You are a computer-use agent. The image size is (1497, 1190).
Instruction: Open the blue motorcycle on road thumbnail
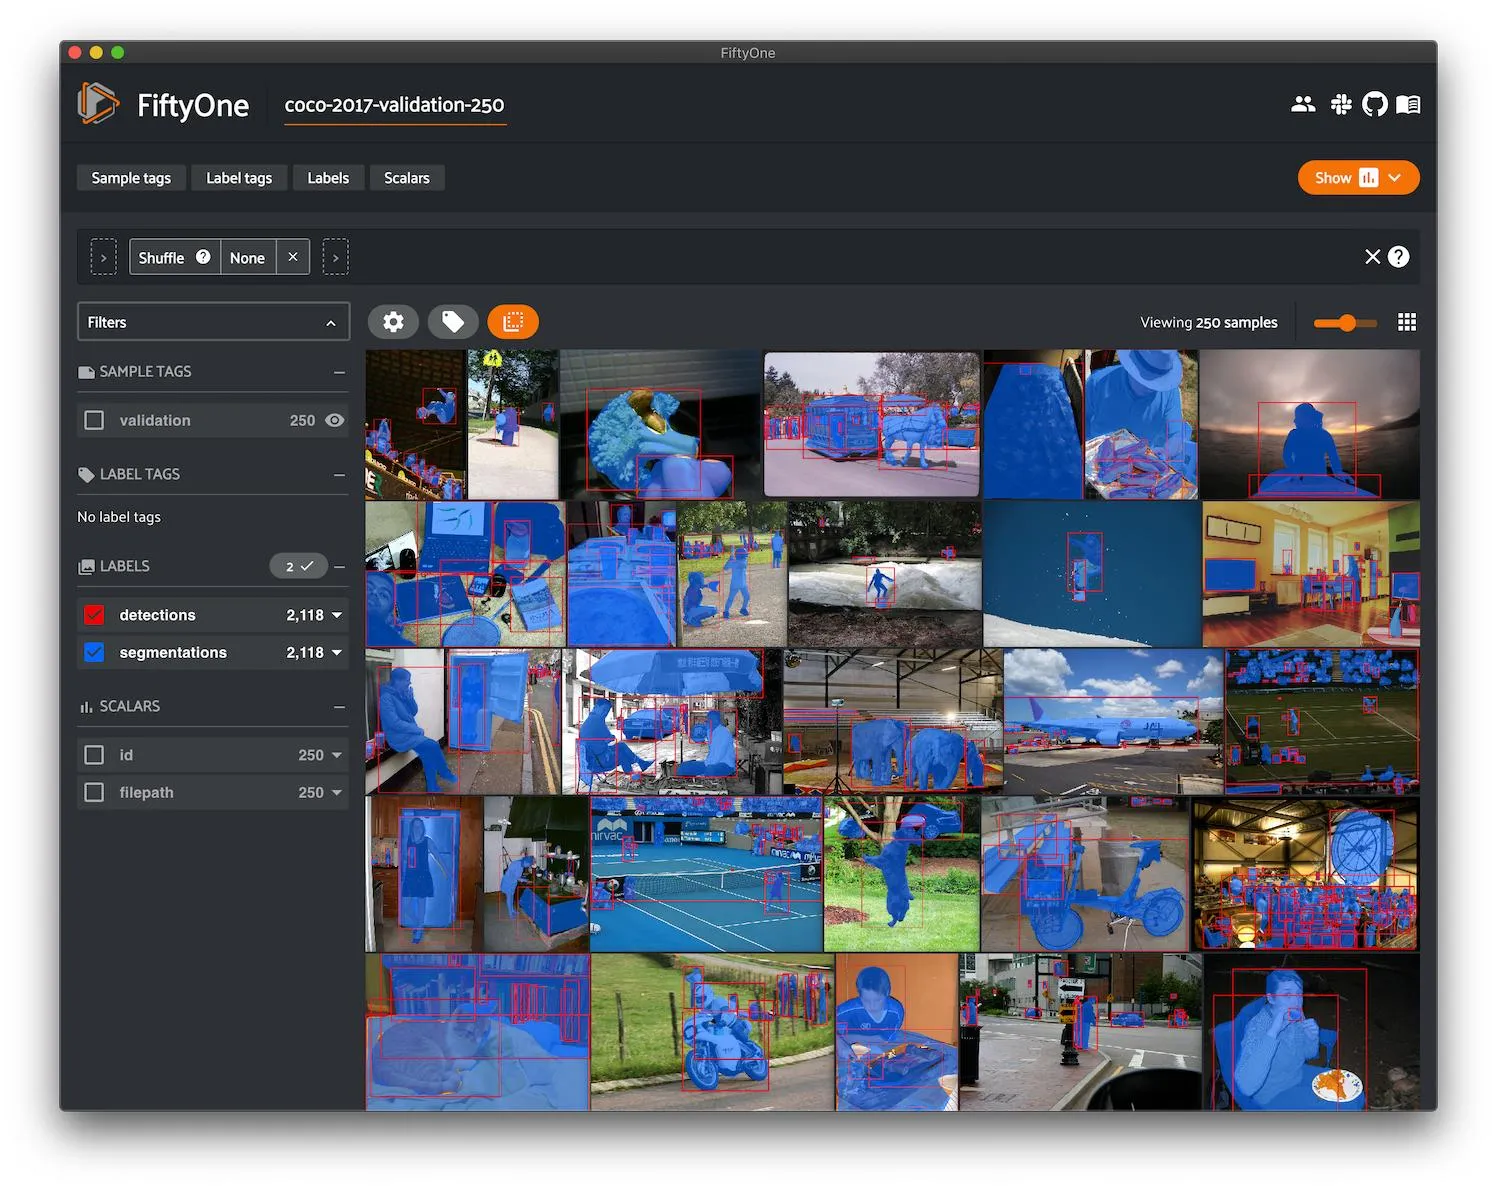(x=712, y=1032)
